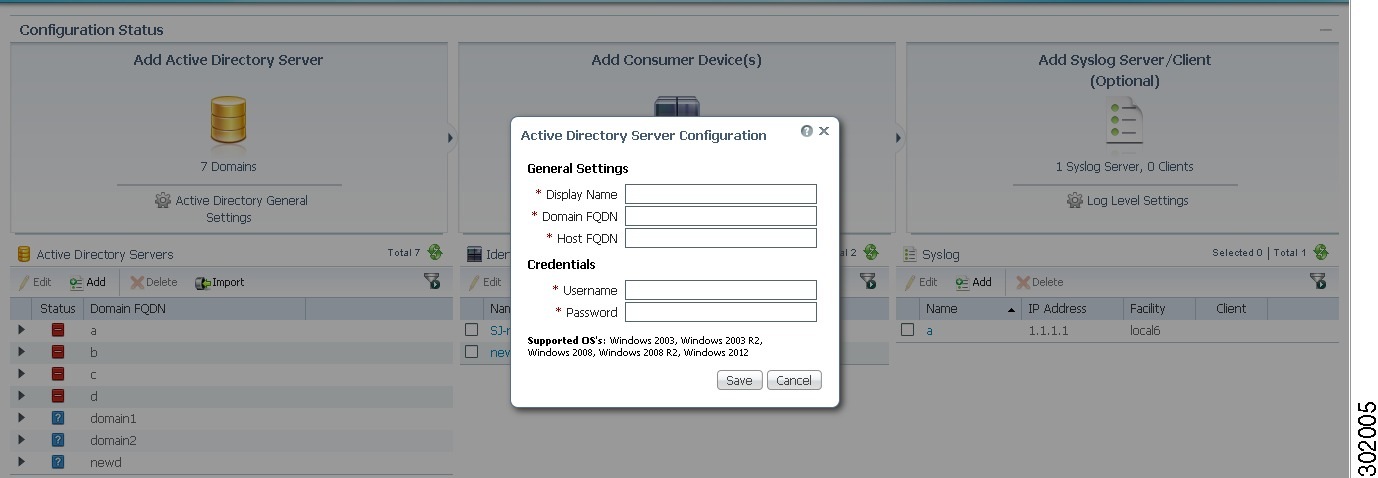Click the Display Name field
The width and height of the screenshot is (1378, 478).
(x=721, y=194)
